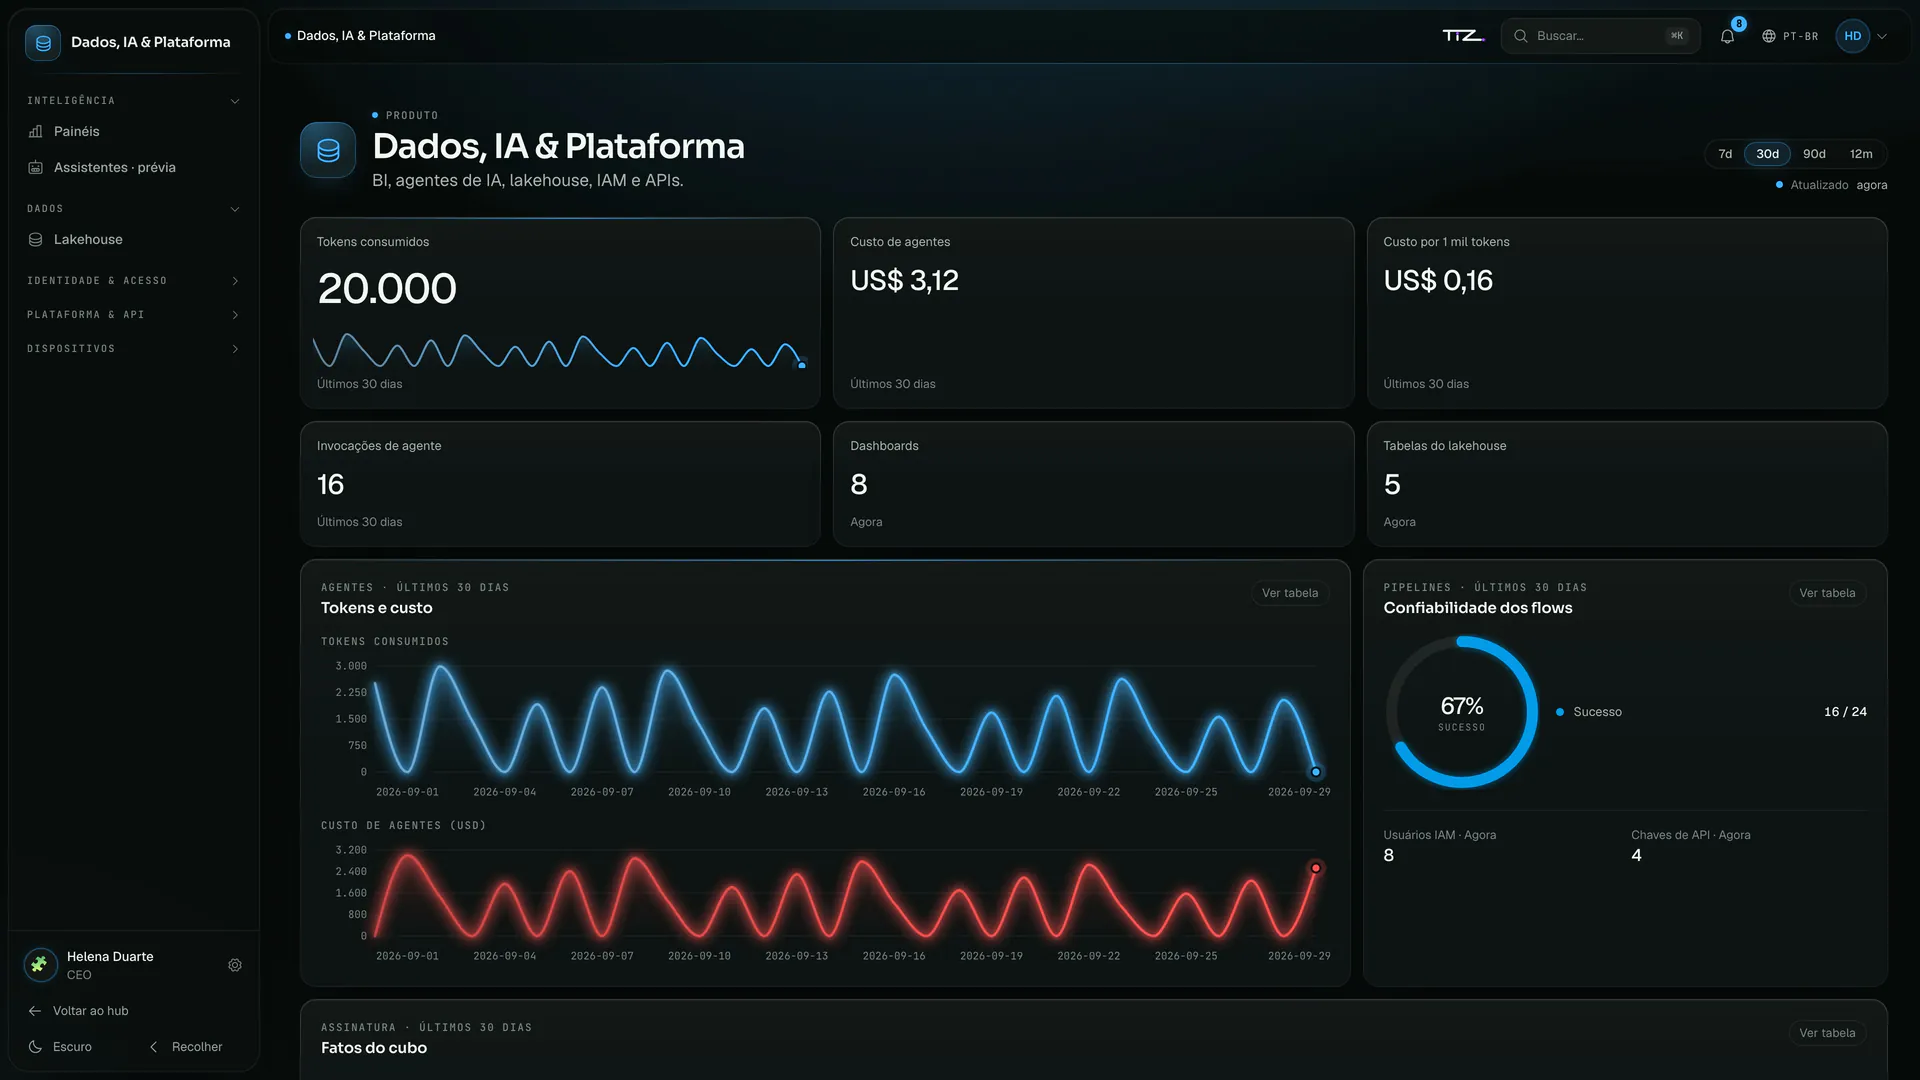Select the 90d time range

click(x=1814, y=154)
